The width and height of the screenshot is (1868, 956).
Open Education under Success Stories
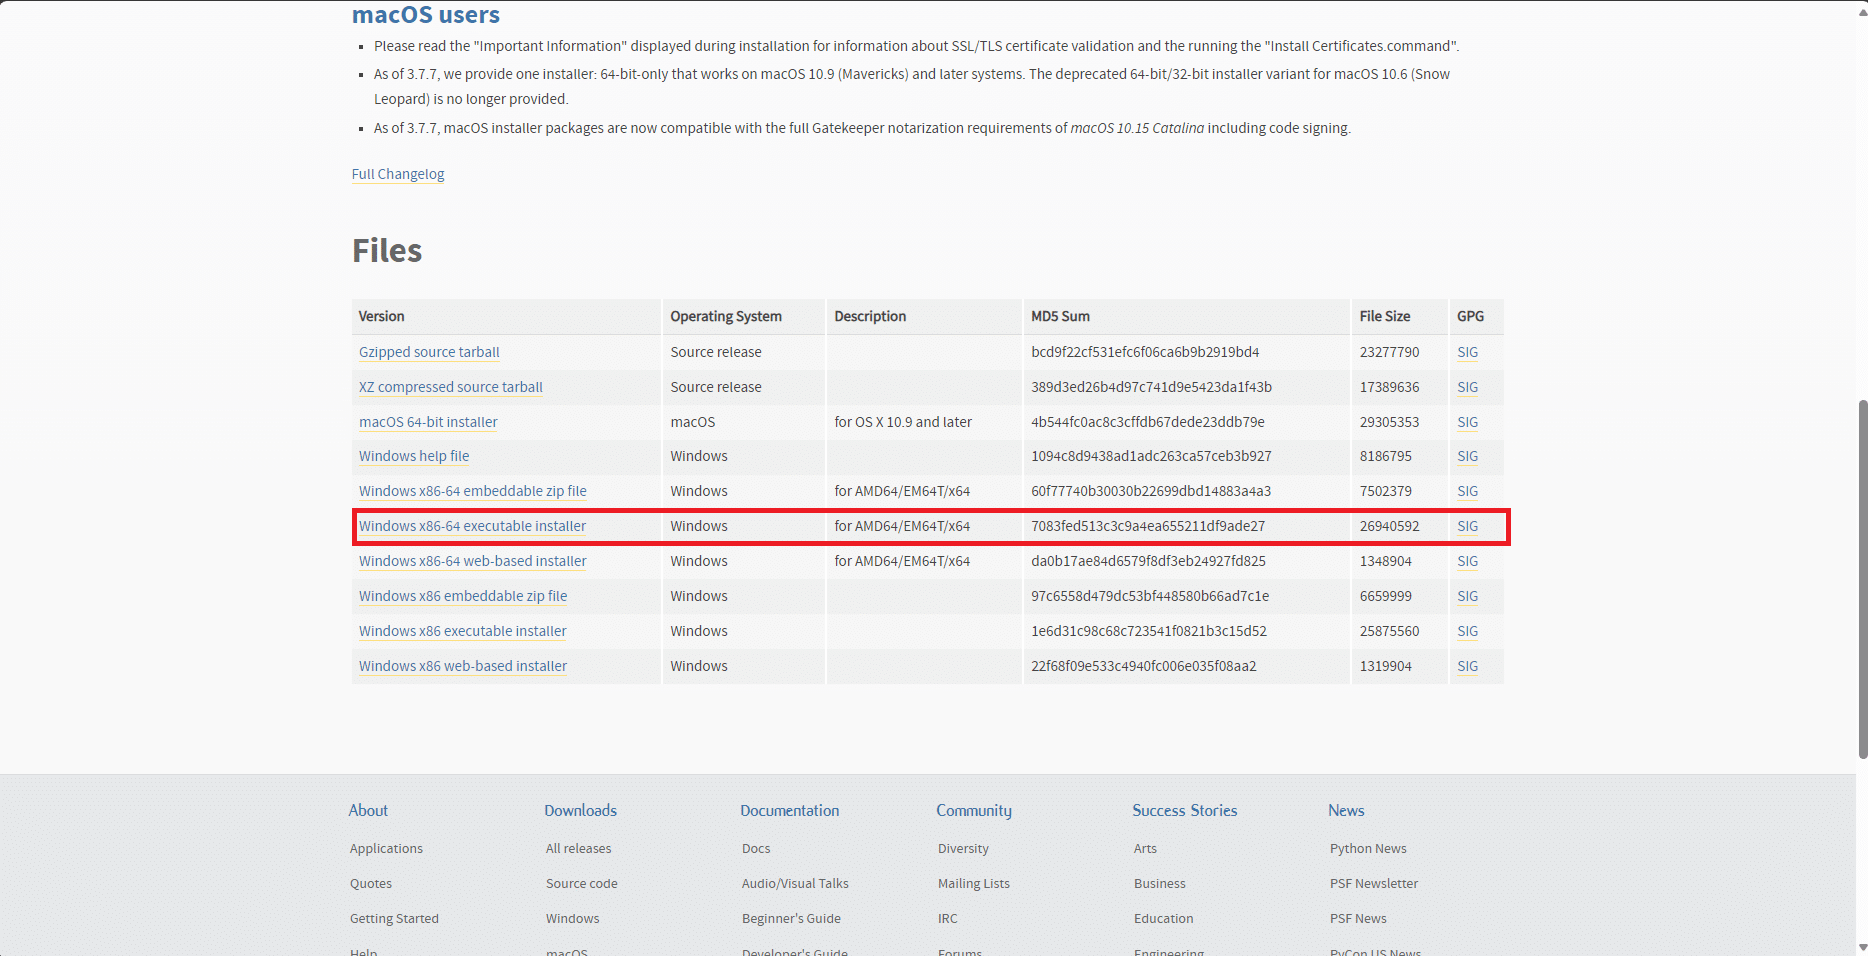1164,918
